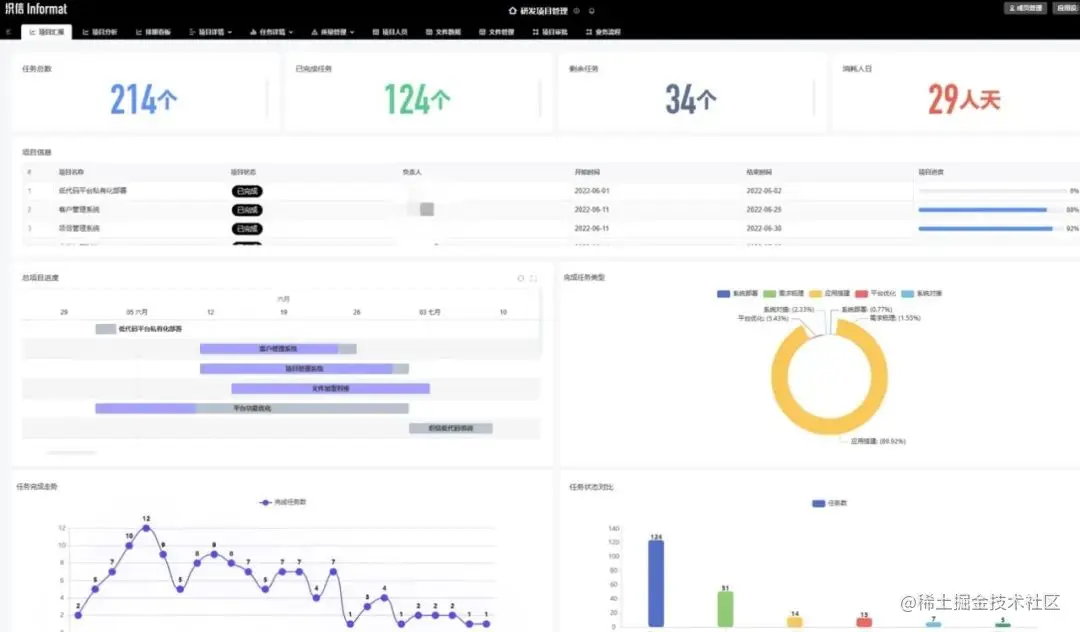Select the 124个 completed tasks card

click(417, 92)
